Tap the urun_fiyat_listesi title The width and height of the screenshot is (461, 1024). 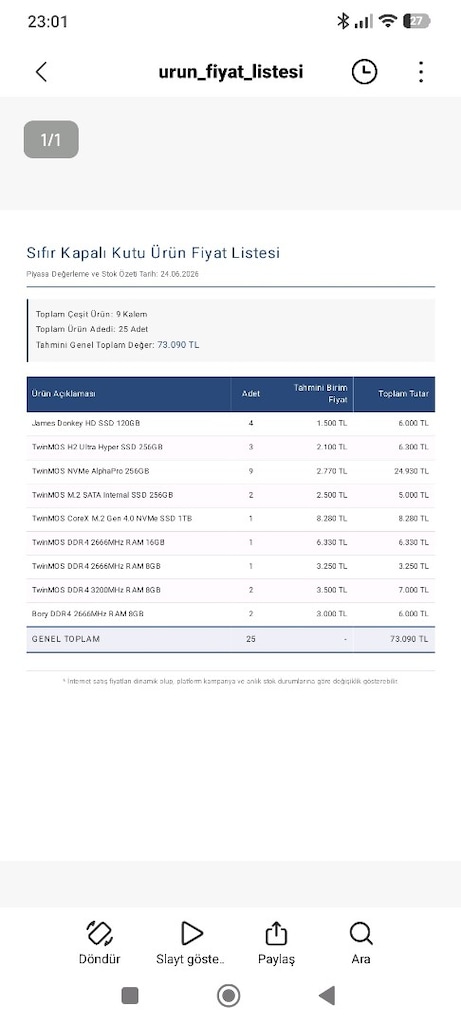coord(230,72)
